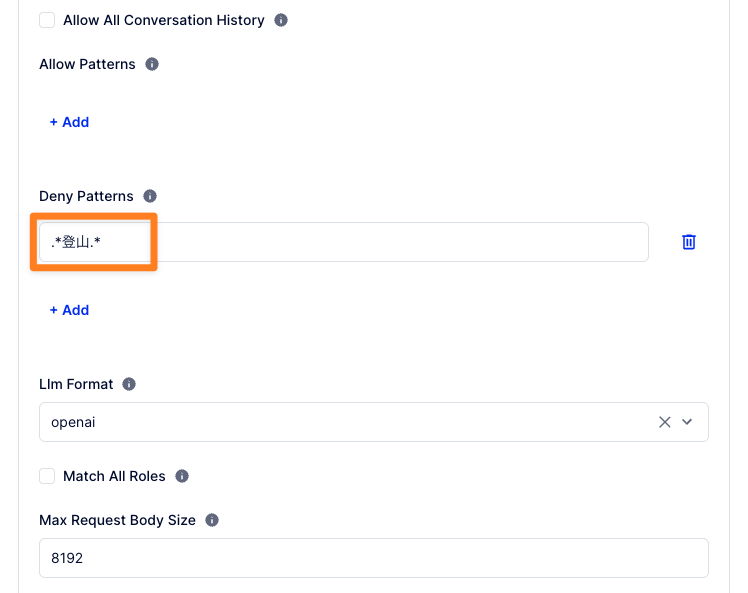
Task: Toggle the Match All Roles checkbox
Action: (47, 476)
